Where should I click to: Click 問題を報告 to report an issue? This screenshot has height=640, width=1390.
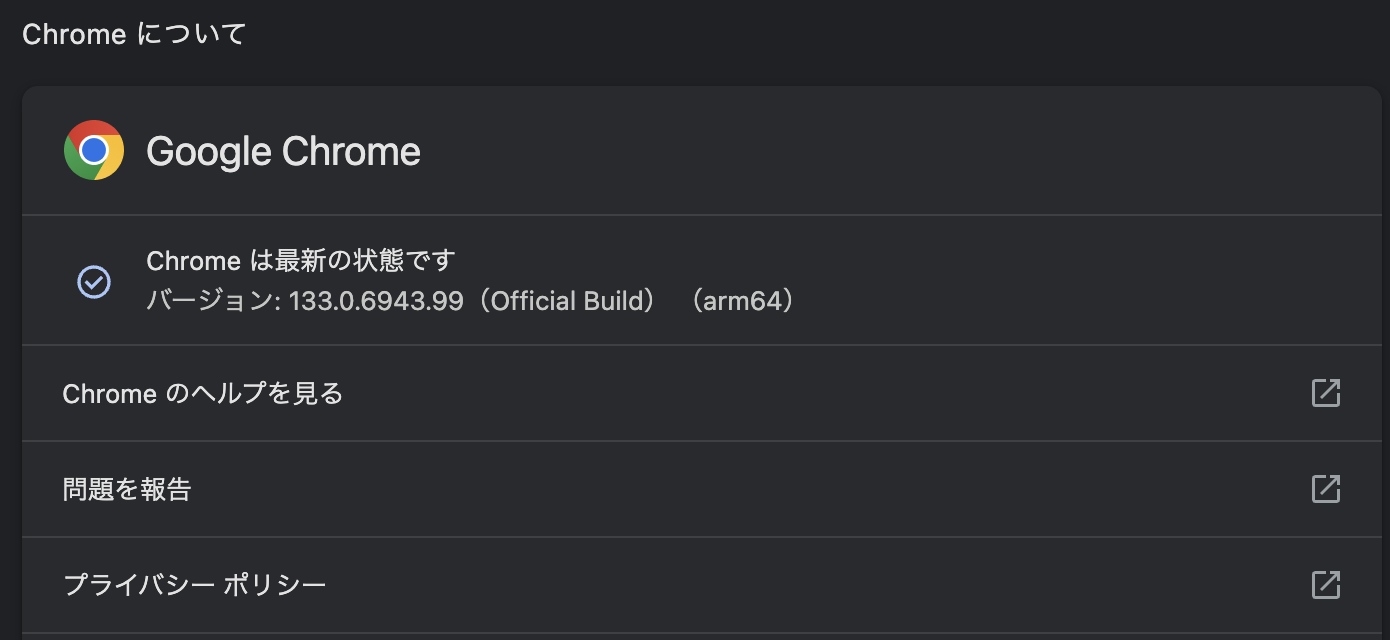(x=128, y=489)
